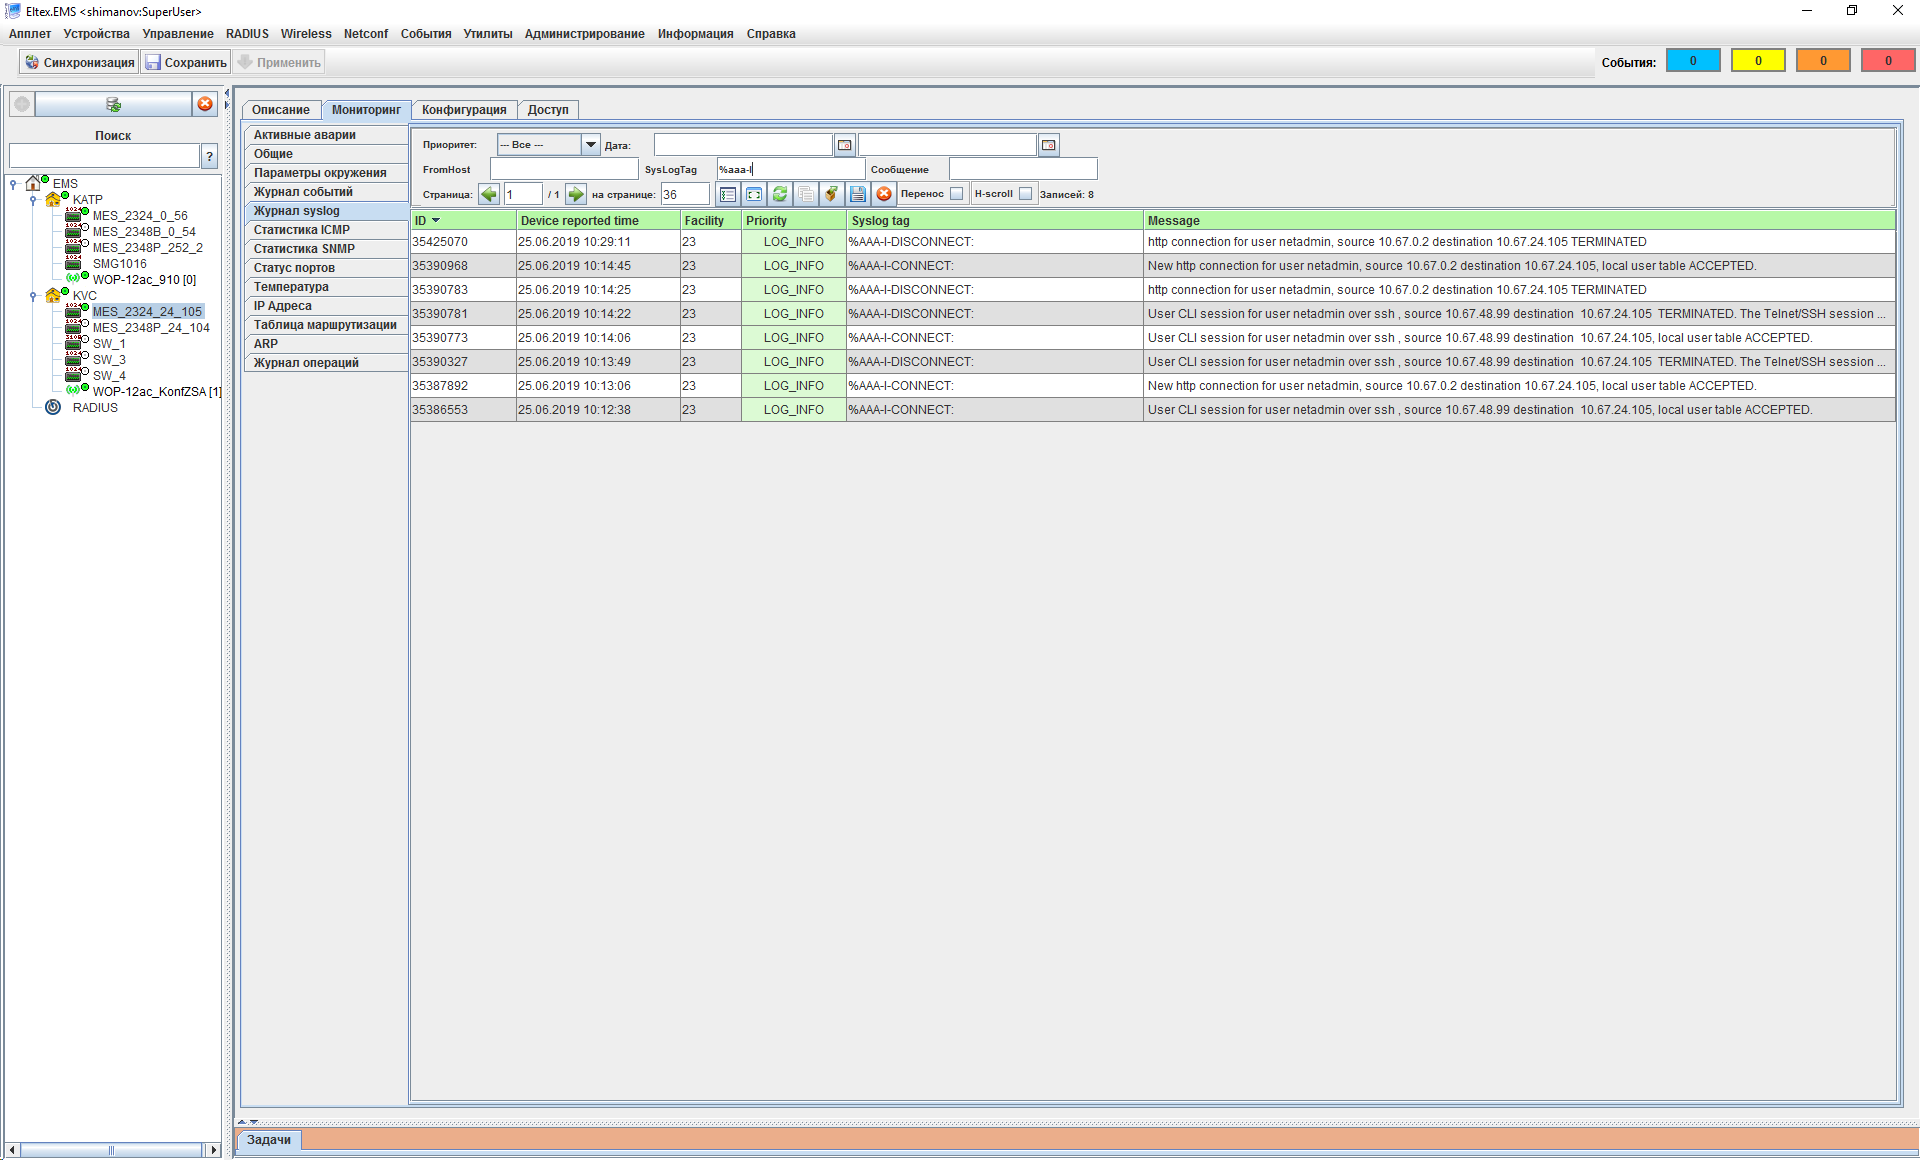Toggle the Перенос checkbox
This screenshot has height=1160, width=1920.
pos(957,194)
